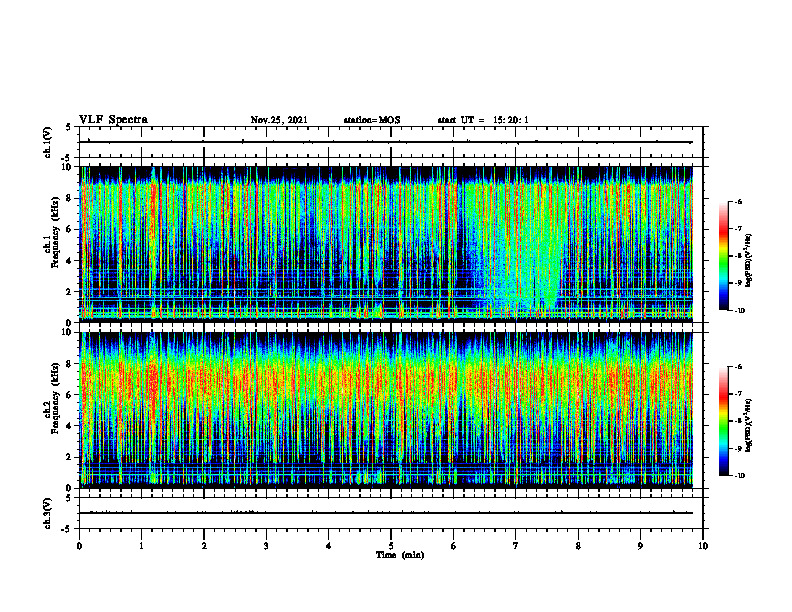Image resolution: width=792 pixels, height=612 pixels.
Task: Select the "start UT = 15:20: 1" text
Action: coord(483,120)
